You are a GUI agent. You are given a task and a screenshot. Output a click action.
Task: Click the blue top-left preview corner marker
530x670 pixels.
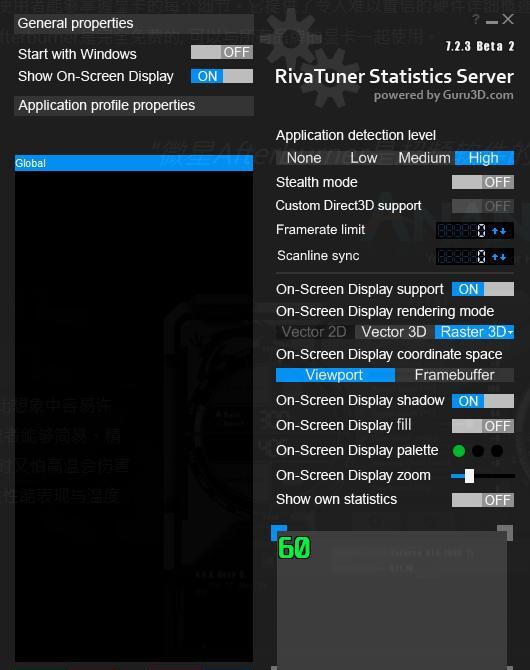pos(279,532)
